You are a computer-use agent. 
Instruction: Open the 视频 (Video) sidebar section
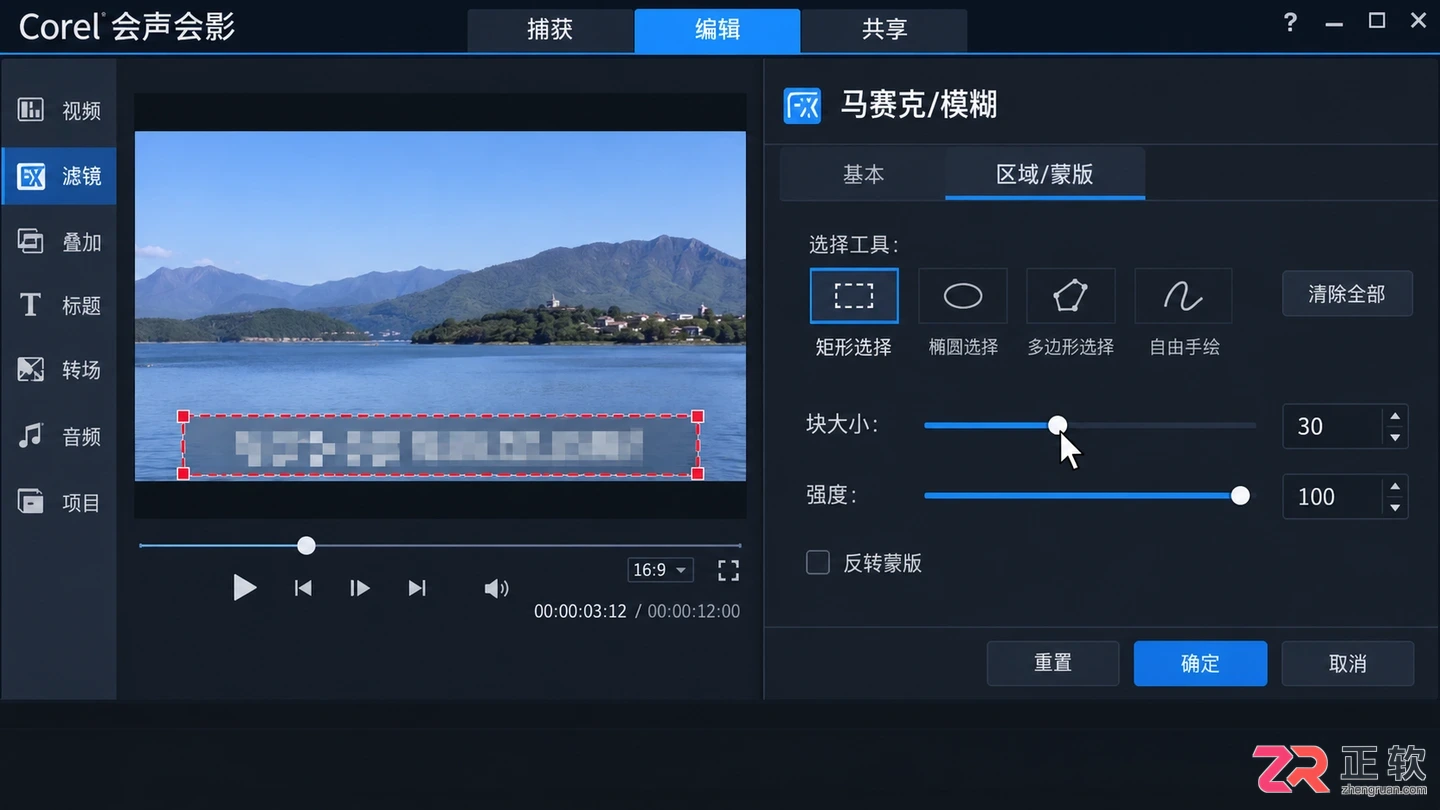[x=59, y=110]
